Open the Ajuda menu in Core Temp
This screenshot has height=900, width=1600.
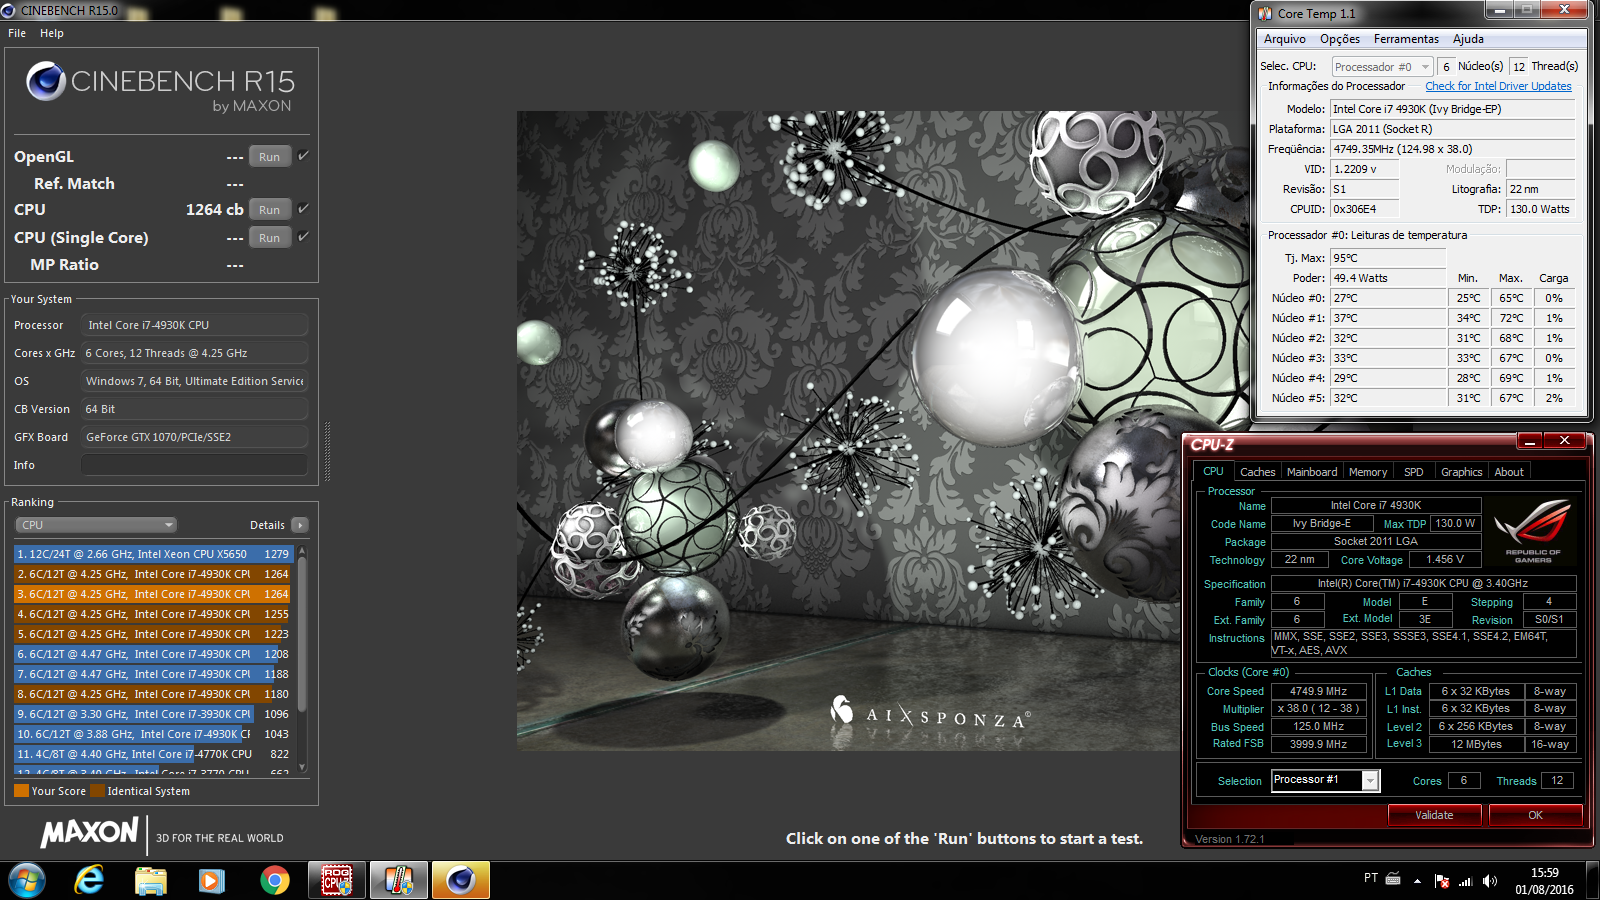coord(1468,39)
